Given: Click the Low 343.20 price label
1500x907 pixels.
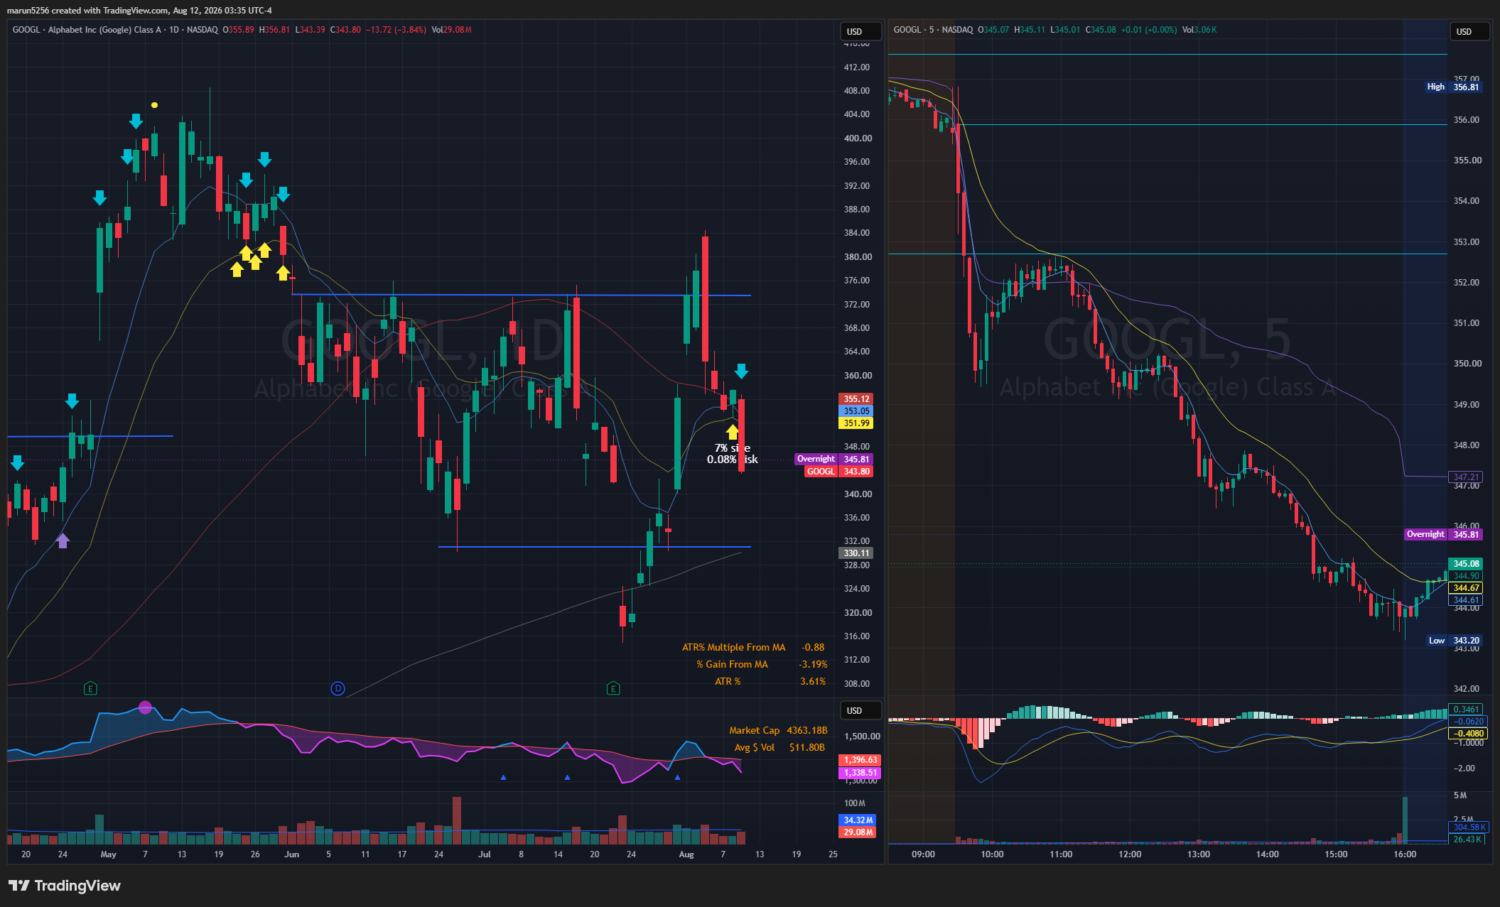Looking at the screenshot, I should [1454, 640].
